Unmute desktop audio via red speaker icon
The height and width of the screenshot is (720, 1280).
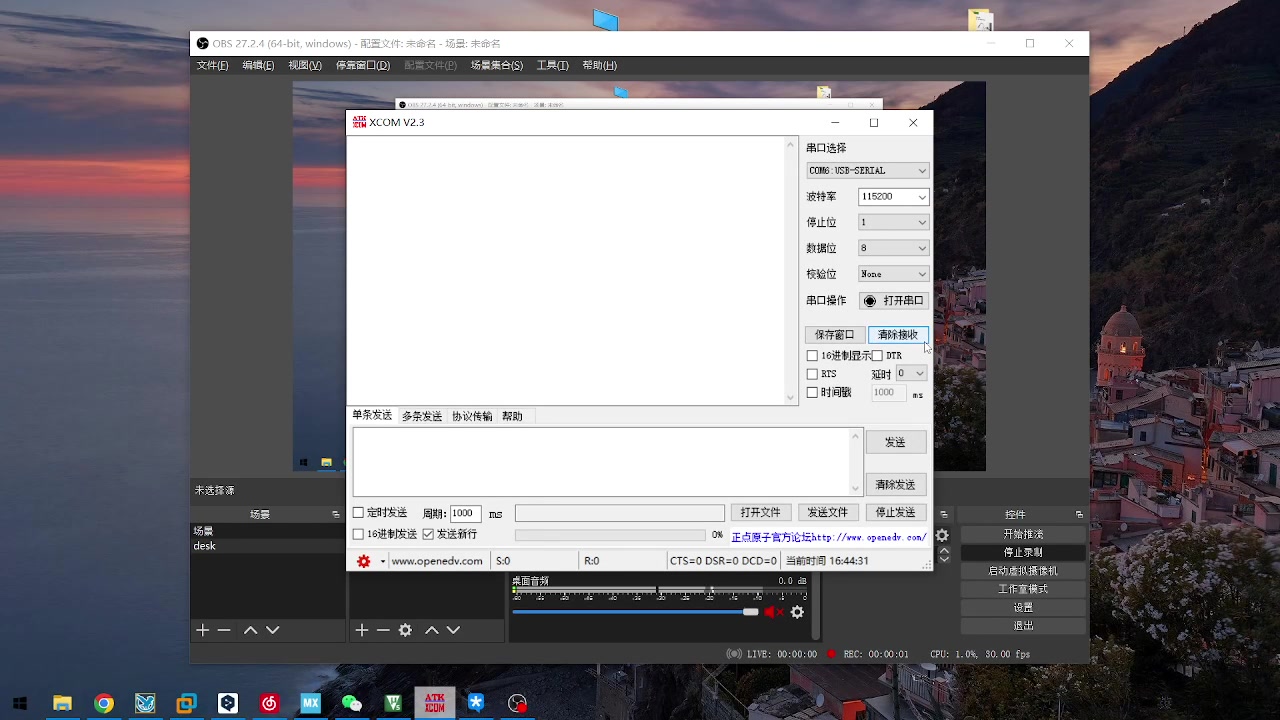[772, 612]
